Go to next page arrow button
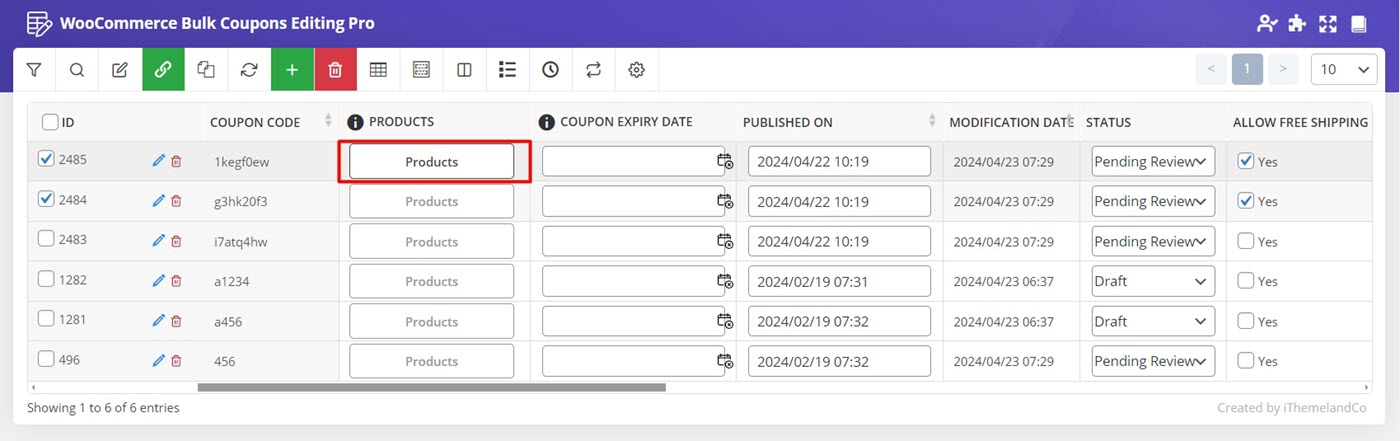 click(1283, 69)
